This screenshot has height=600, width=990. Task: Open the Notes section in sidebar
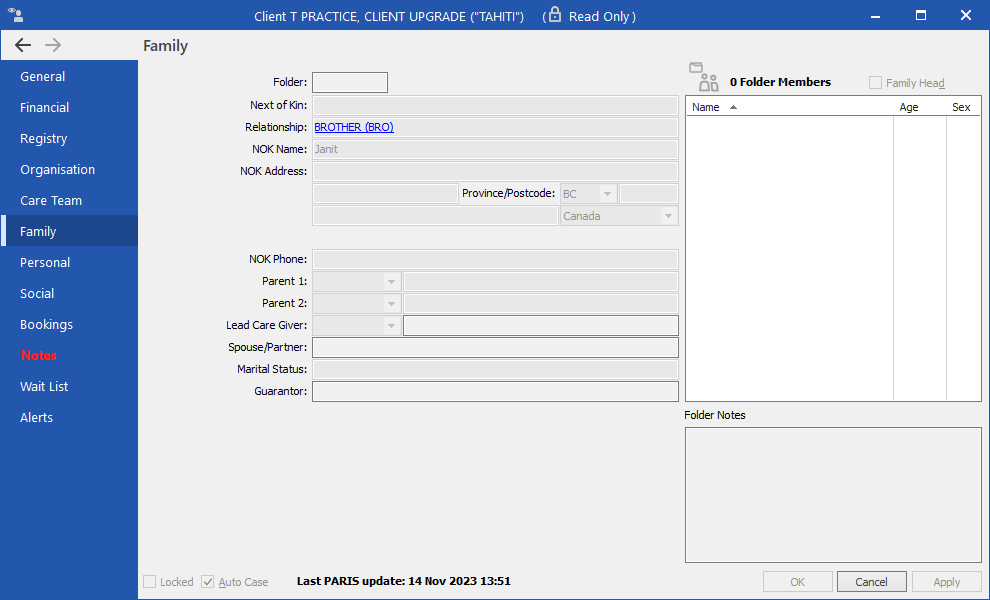tap(39, 355)
